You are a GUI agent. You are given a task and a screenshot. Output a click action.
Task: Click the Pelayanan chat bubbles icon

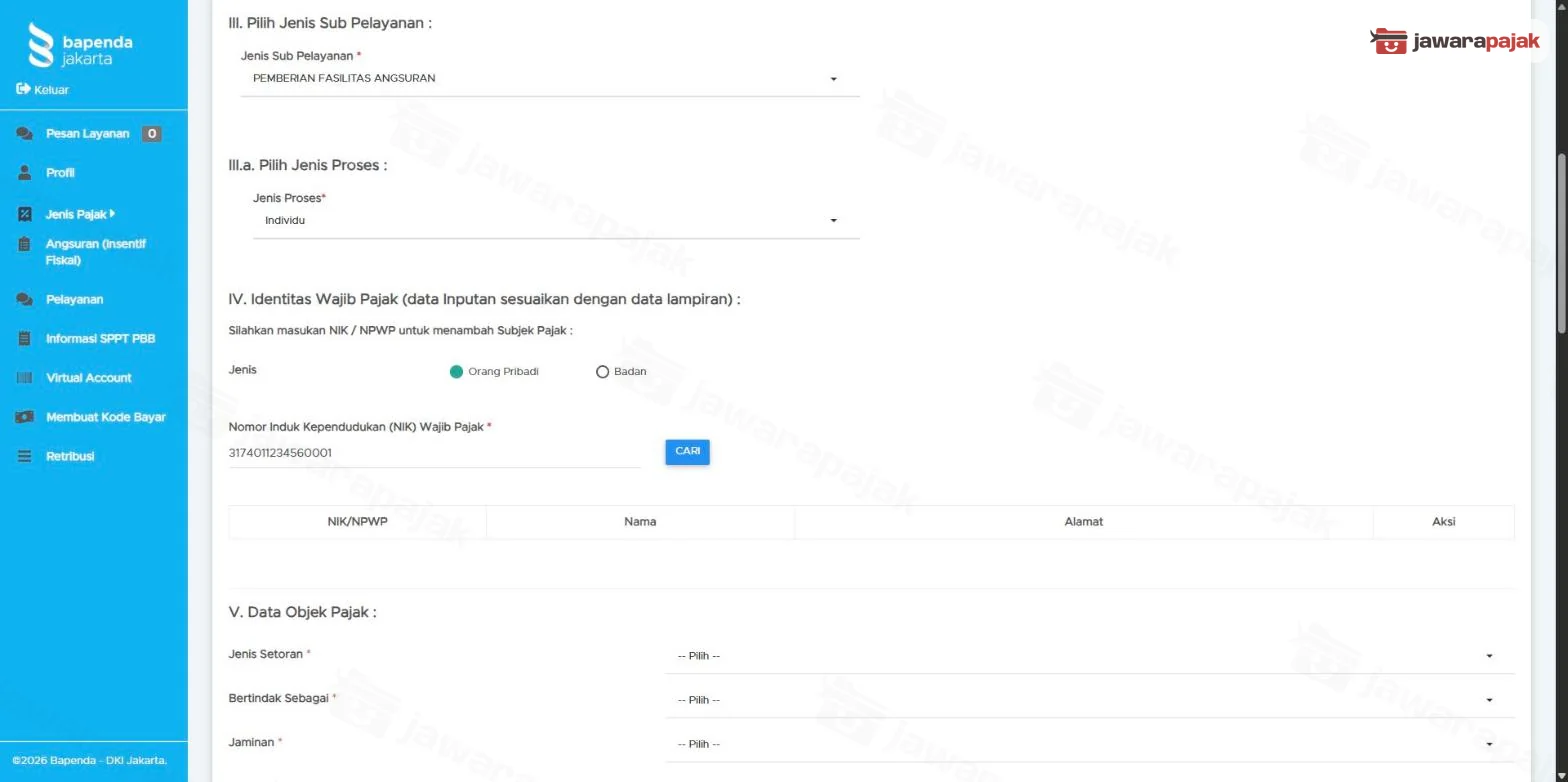tap(25, 299)
